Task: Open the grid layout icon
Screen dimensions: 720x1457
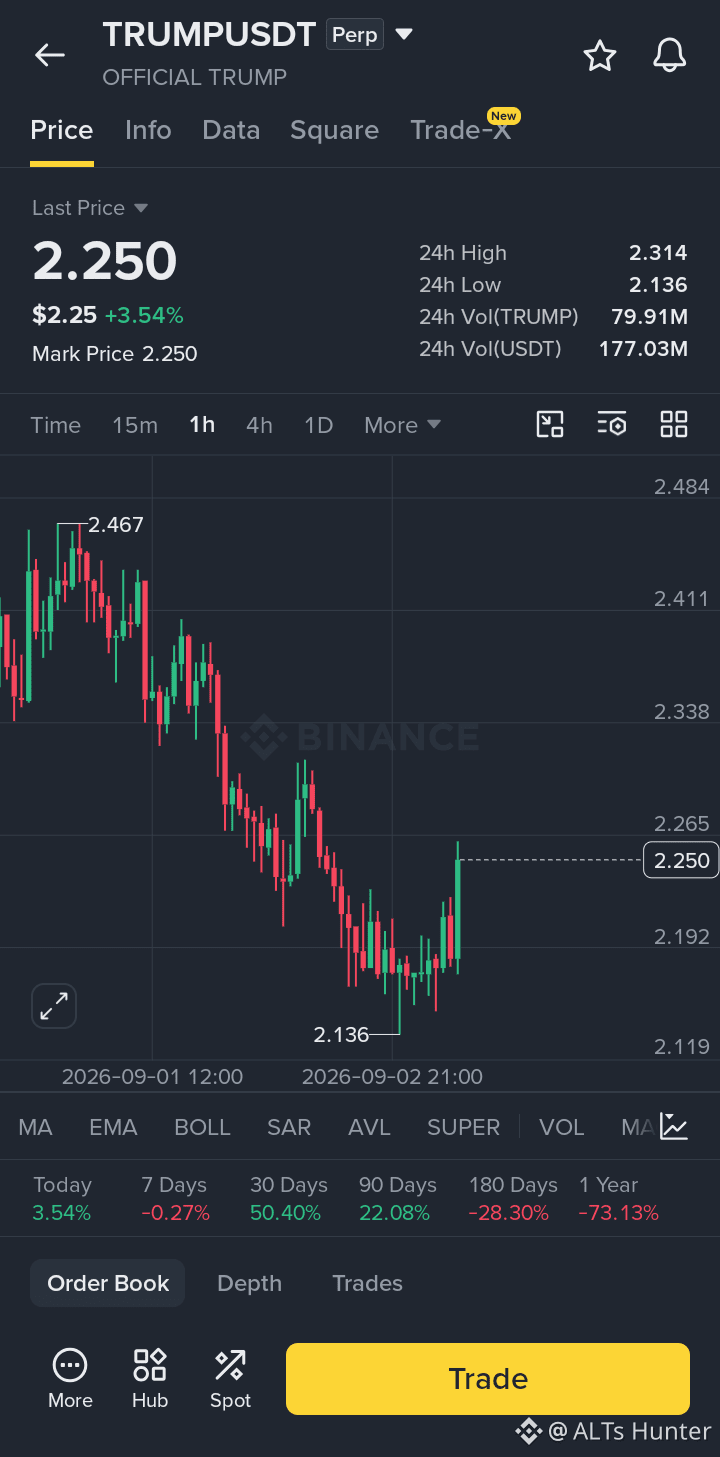Action: 674,424
